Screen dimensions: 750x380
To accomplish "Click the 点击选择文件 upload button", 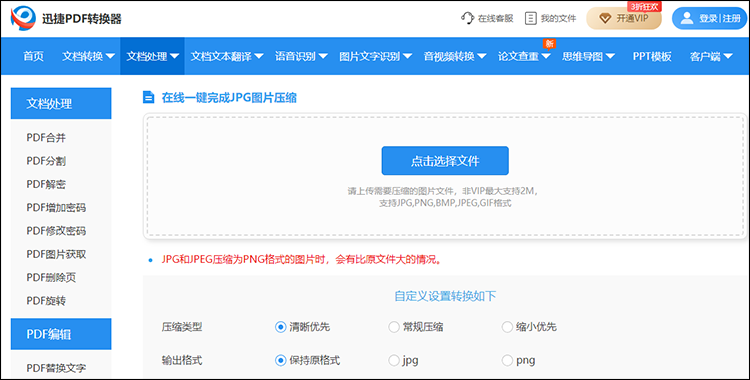I will [445, 161].
